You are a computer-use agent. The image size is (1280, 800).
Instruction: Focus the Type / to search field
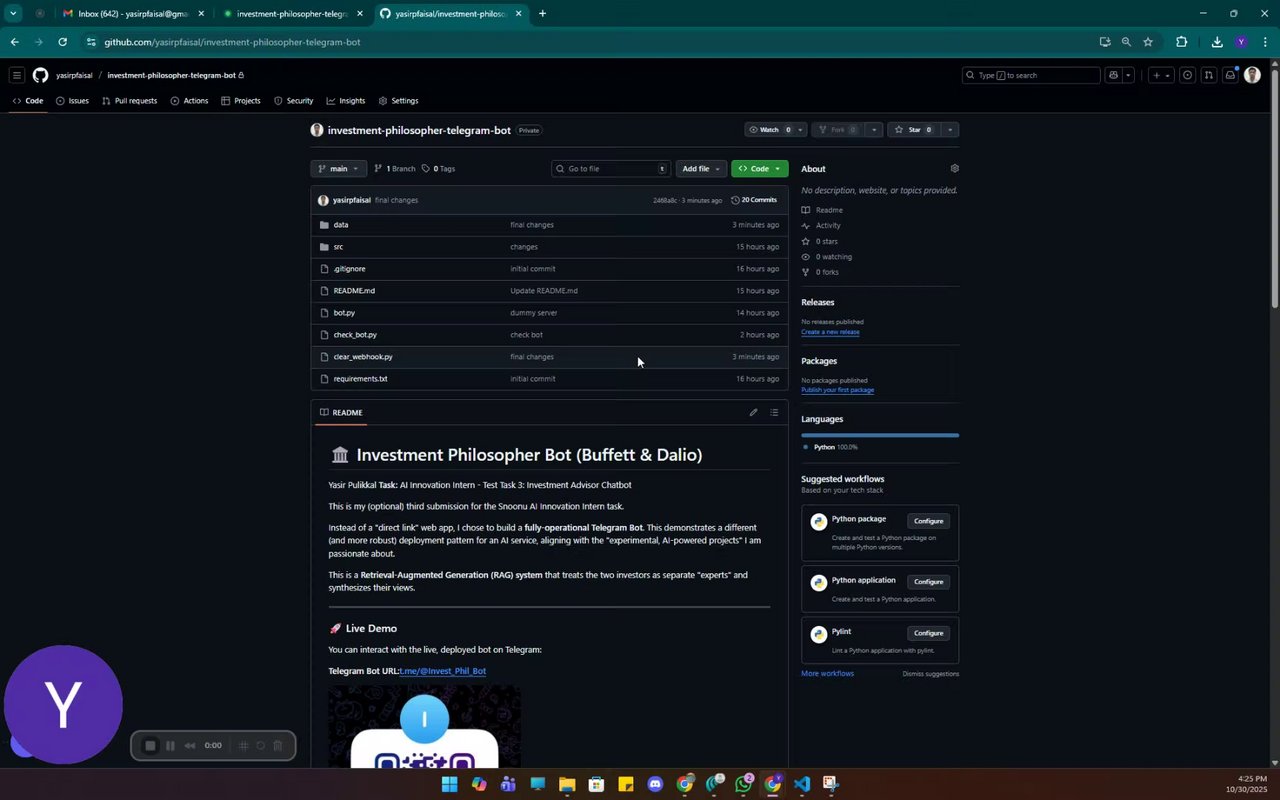tap(1031, 75)
